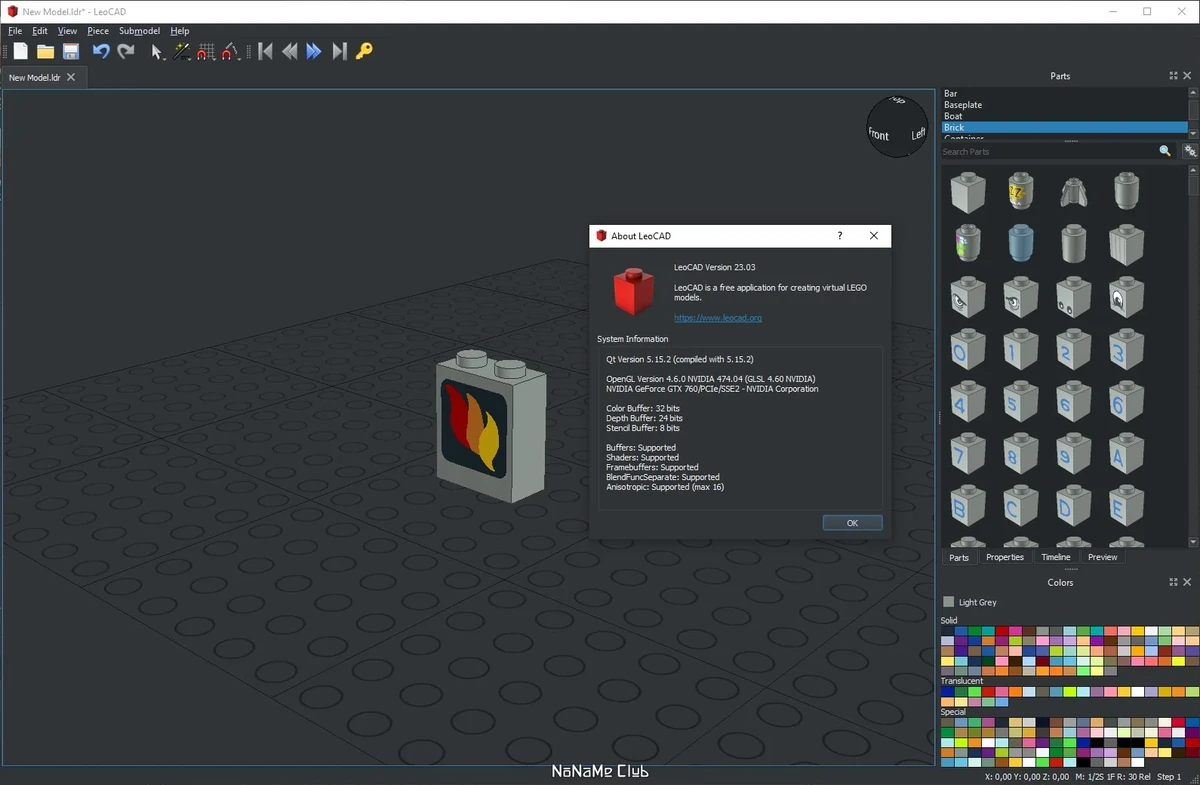Viewport: 1200px width, 785px height.
Task: Pick the Select arrow tool
Action: [157, 51]
